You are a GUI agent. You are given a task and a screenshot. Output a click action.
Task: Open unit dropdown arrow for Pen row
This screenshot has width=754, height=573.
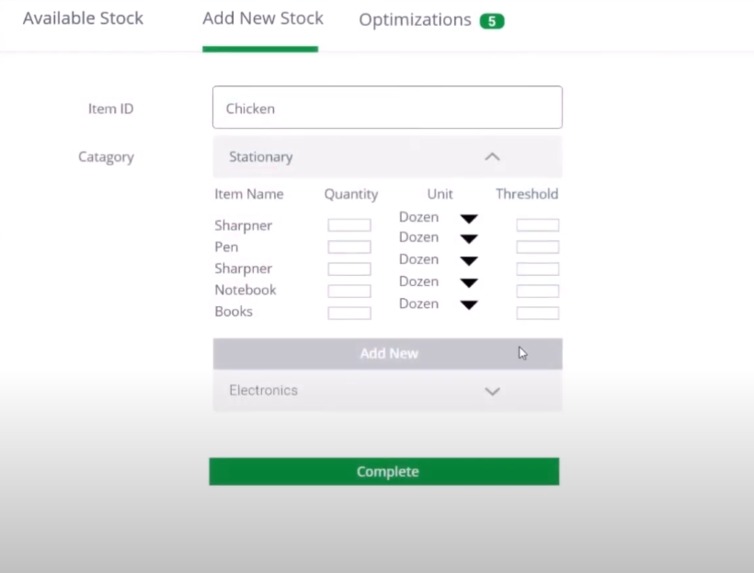[469, 239]
